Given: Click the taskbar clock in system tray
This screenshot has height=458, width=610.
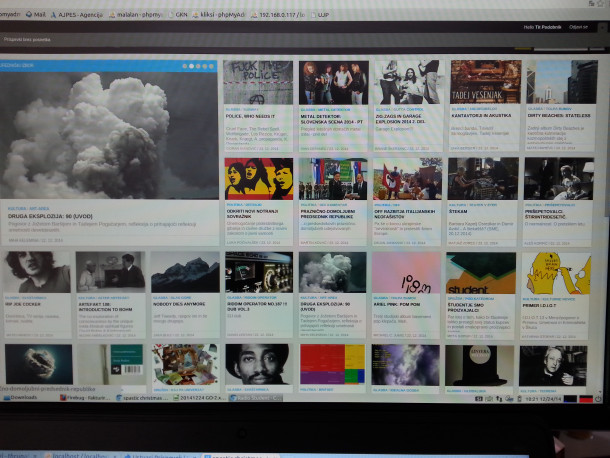Looking at the screenshot, I should (540, 398).
